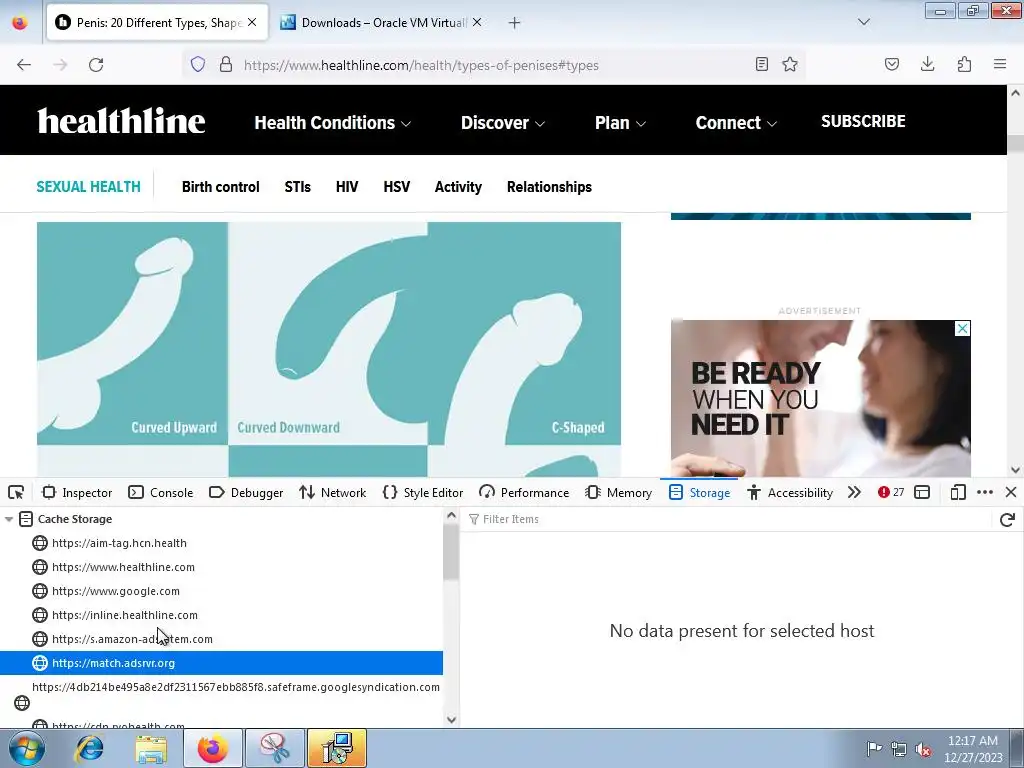1024x768 pixels.
Task: Select safeframe.googlesyndication.com cache entry
Action: click(221, 695)
